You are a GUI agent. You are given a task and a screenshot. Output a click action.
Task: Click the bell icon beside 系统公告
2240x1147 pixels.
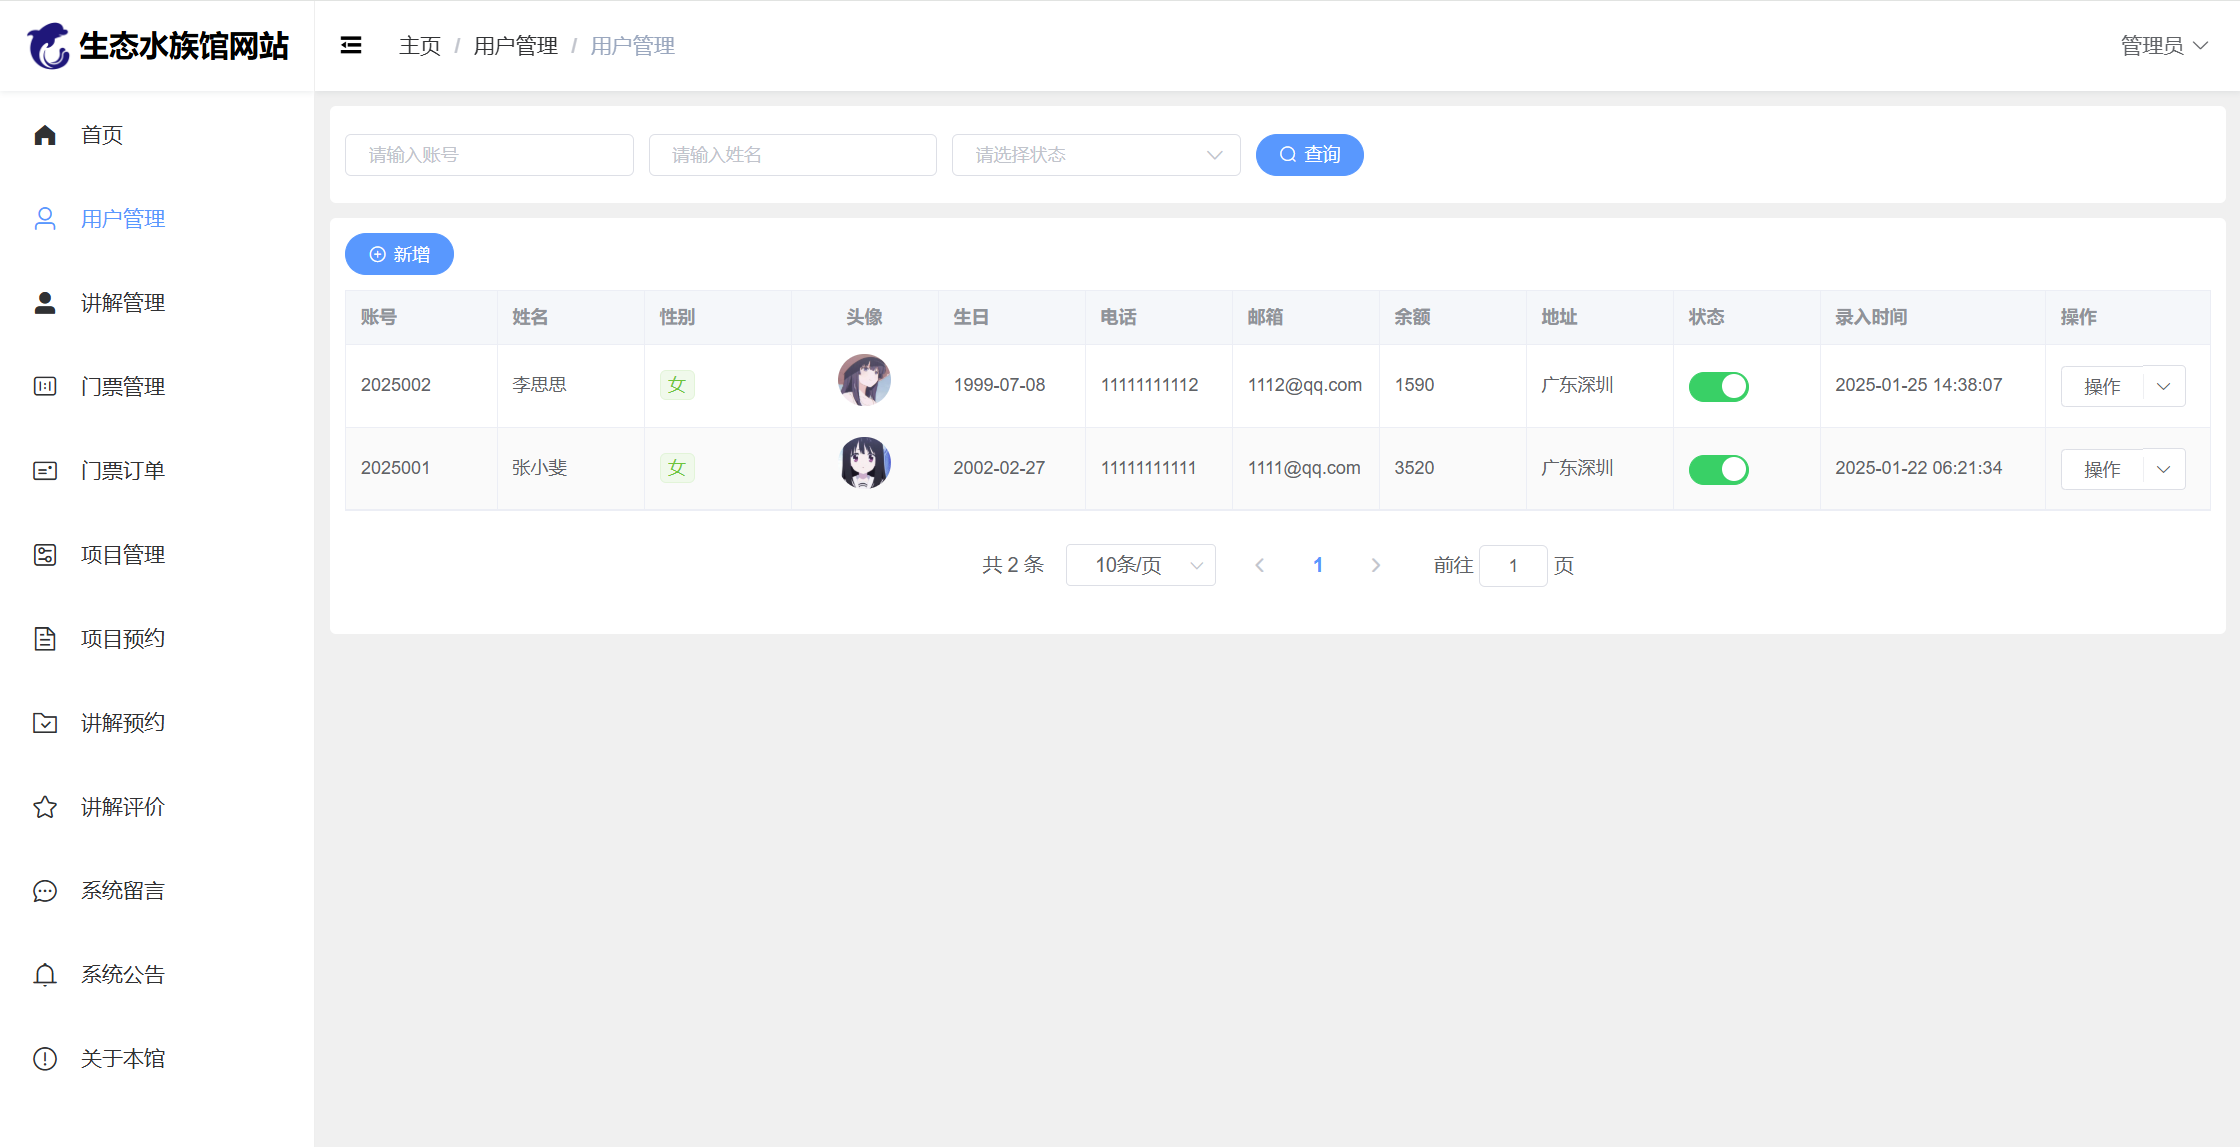coord(45,975)
